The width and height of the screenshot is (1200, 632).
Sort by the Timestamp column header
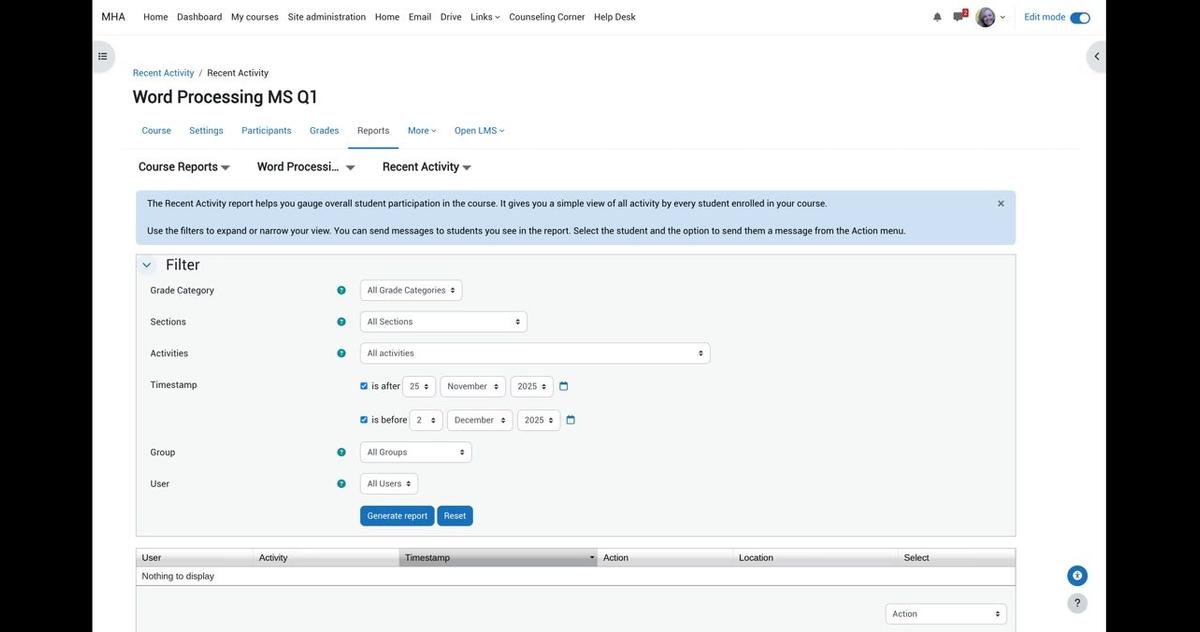click(428, 557)
